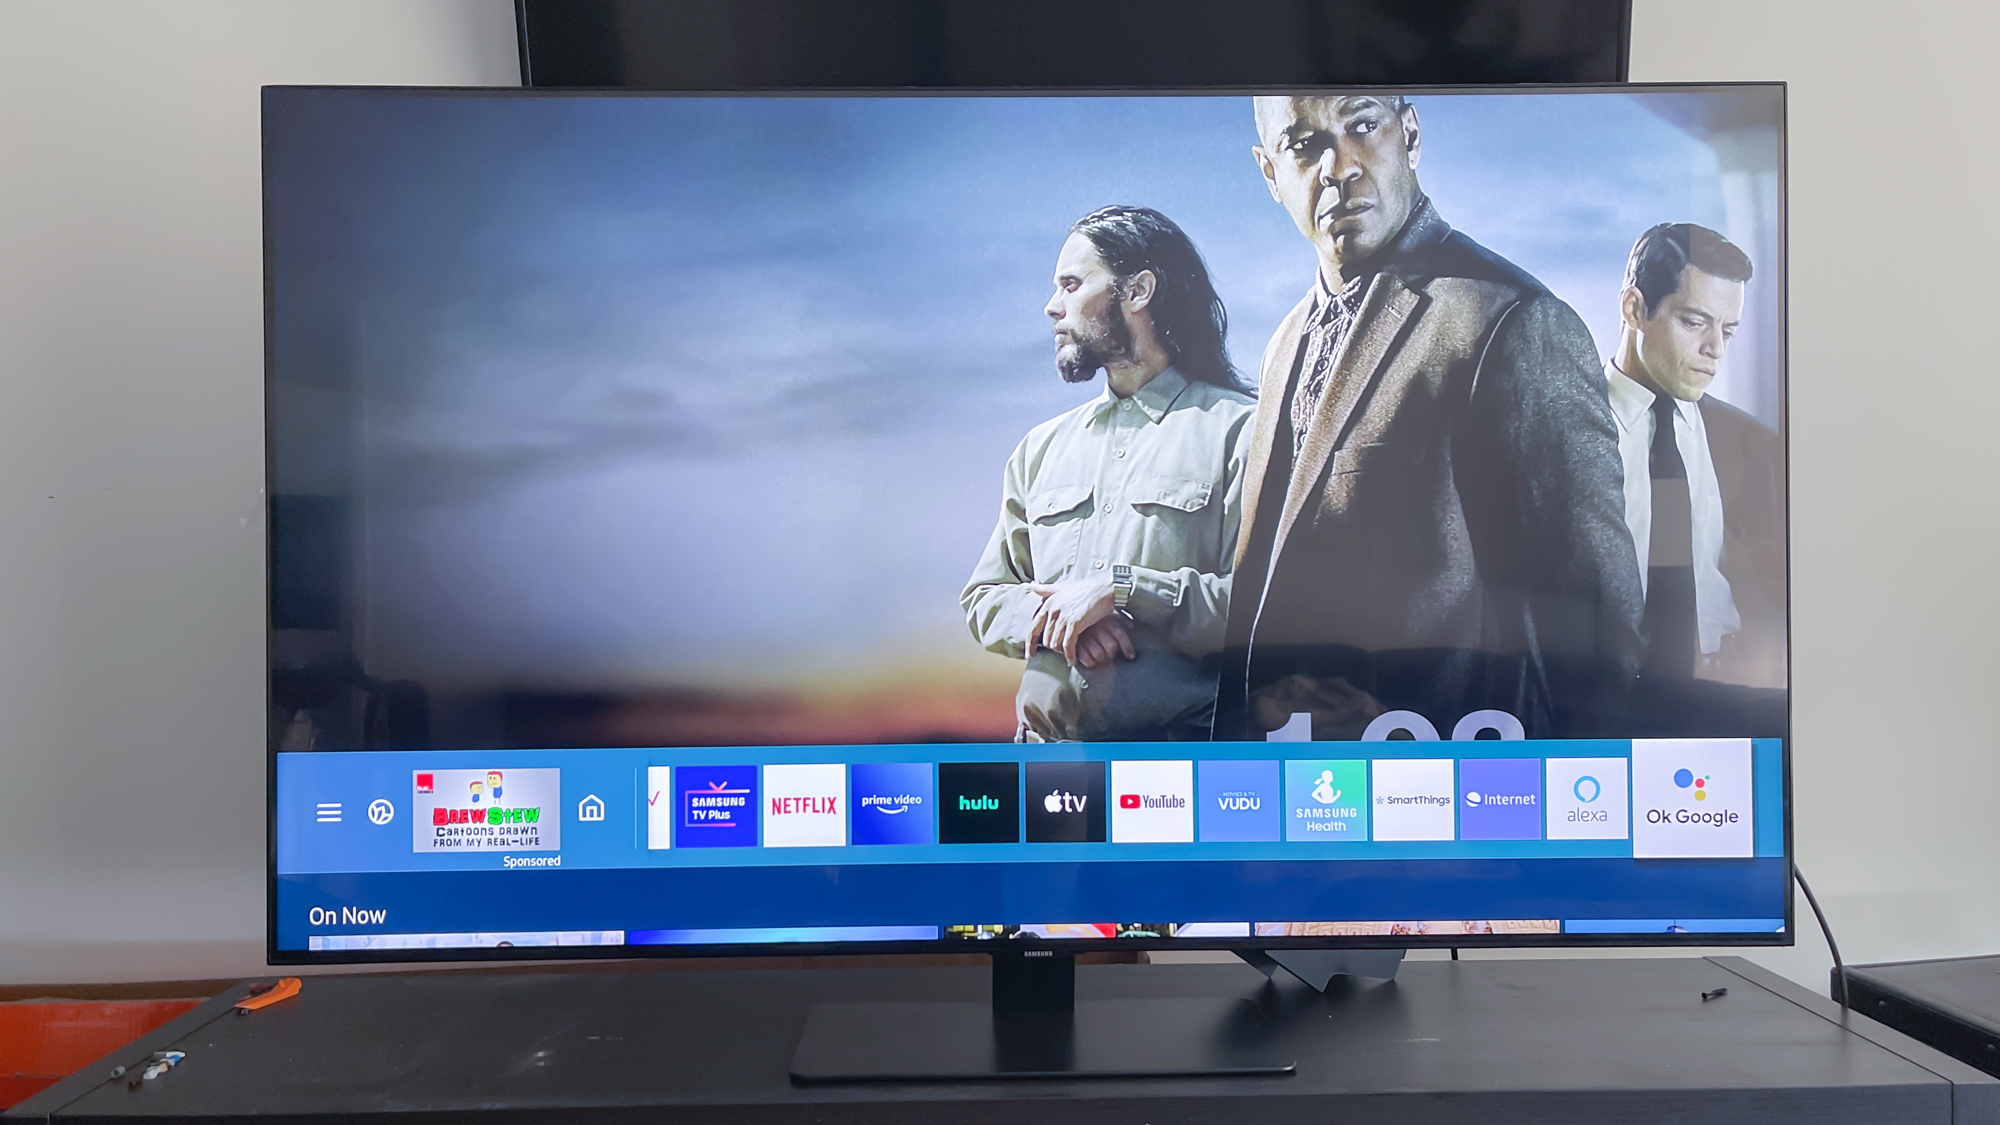Screen dimensions: 2000x1125
Task: Click On Now section label
Action: pyautogui.click(x=350, y=916)
